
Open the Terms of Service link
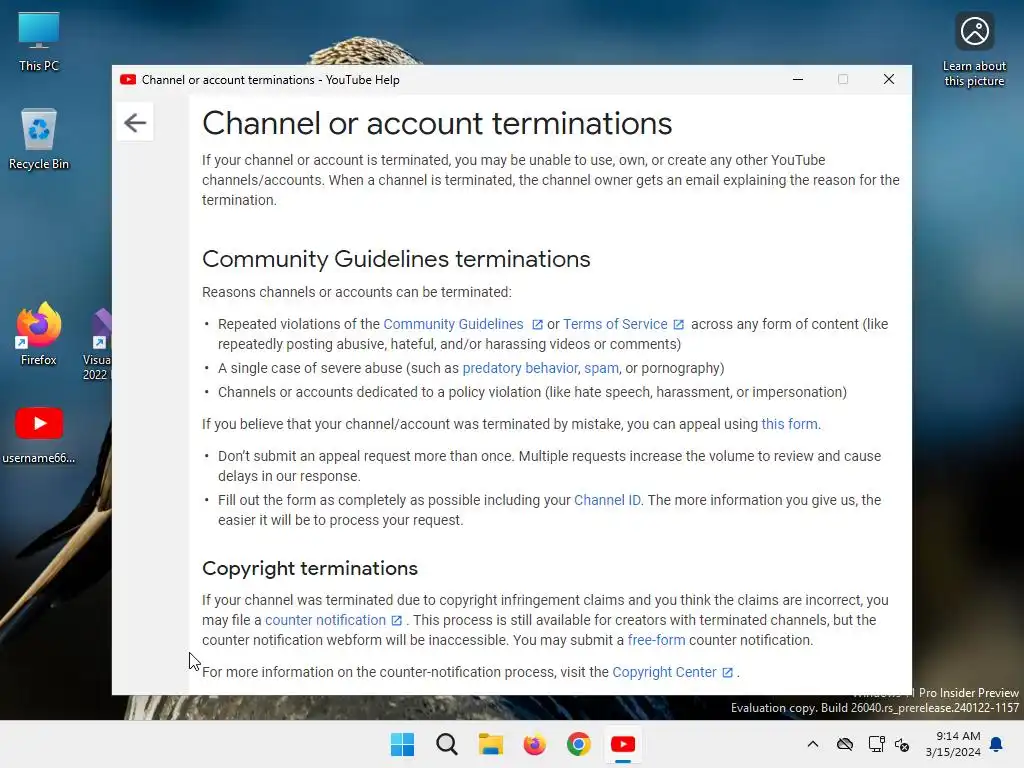615,325
